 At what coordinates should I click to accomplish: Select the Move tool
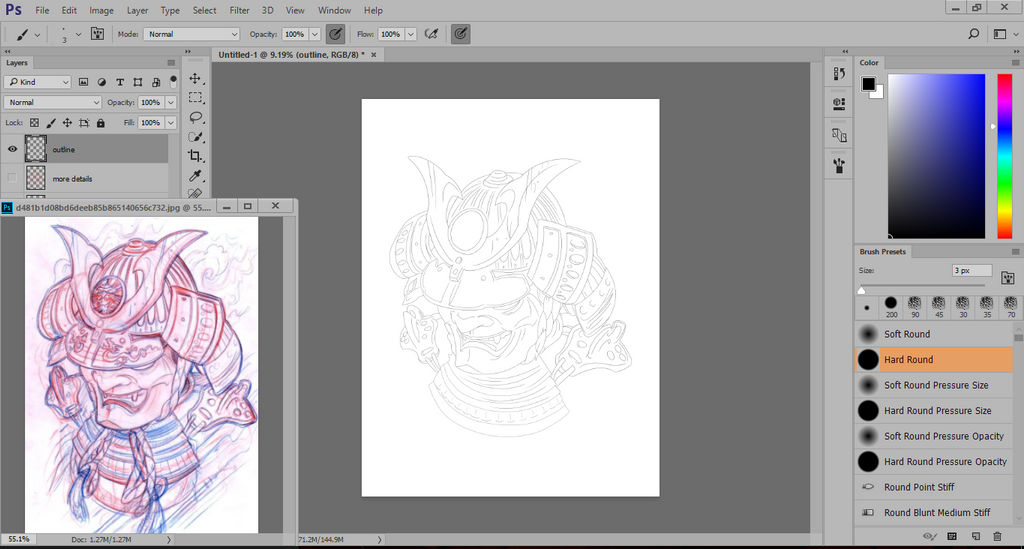click(195, 78)
